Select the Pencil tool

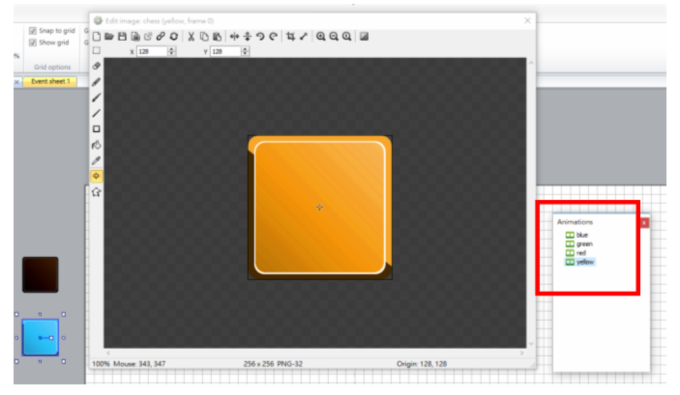pos(96,82)
